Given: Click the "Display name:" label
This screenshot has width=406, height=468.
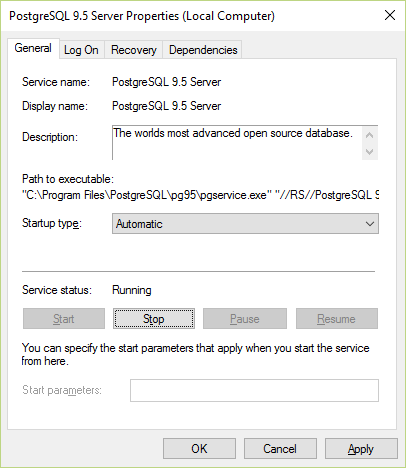Looking at the screenshot, I should click(55, 106).
